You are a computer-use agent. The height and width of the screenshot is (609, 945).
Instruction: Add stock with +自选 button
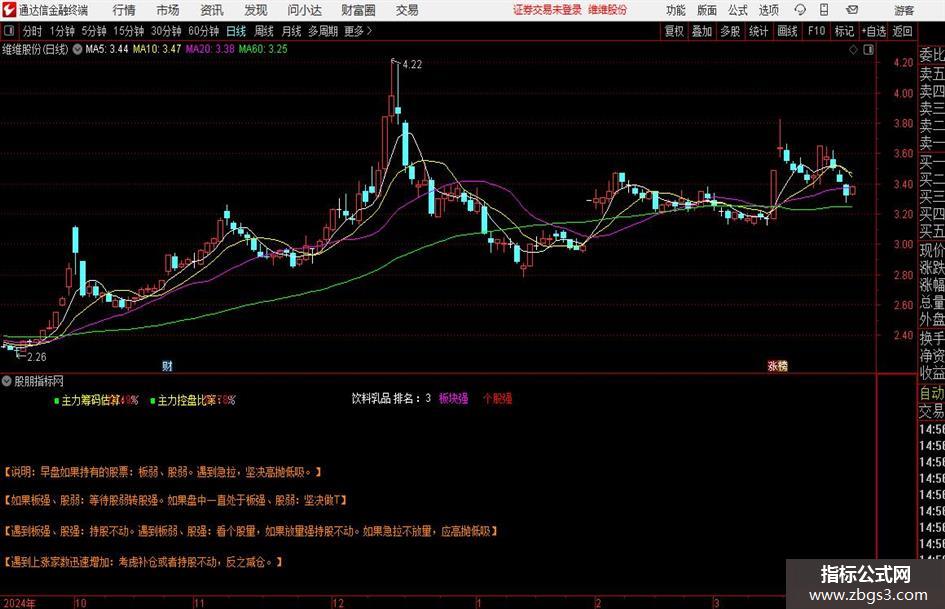click(x=874, y=31)
